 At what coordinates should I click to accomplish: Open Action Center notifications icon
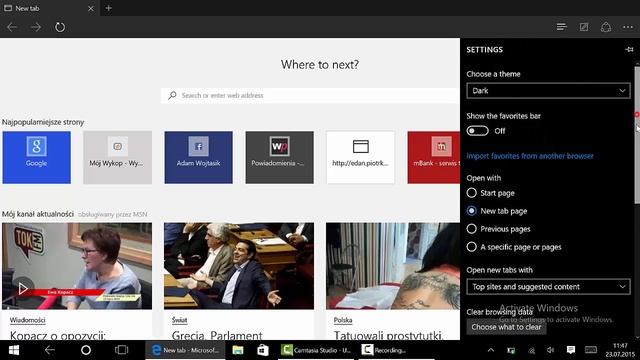point(571,350)
